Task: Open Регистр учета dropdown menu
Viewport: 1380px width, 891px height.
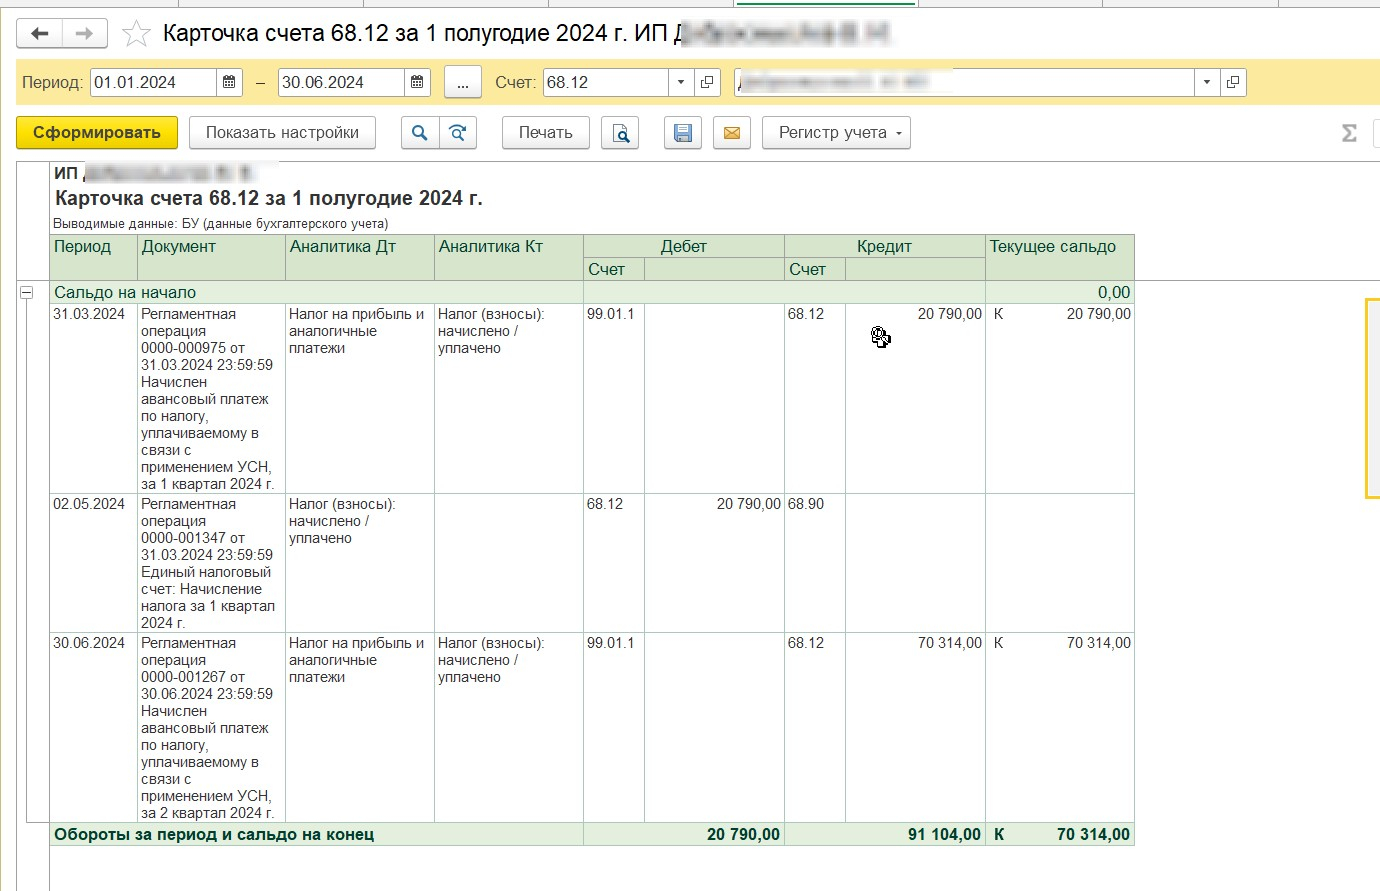Action: (x=837, y=133)
